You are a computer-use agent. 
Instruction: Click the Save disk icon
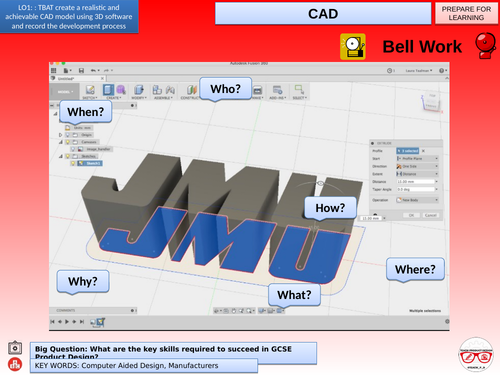[x=81, y=70]
